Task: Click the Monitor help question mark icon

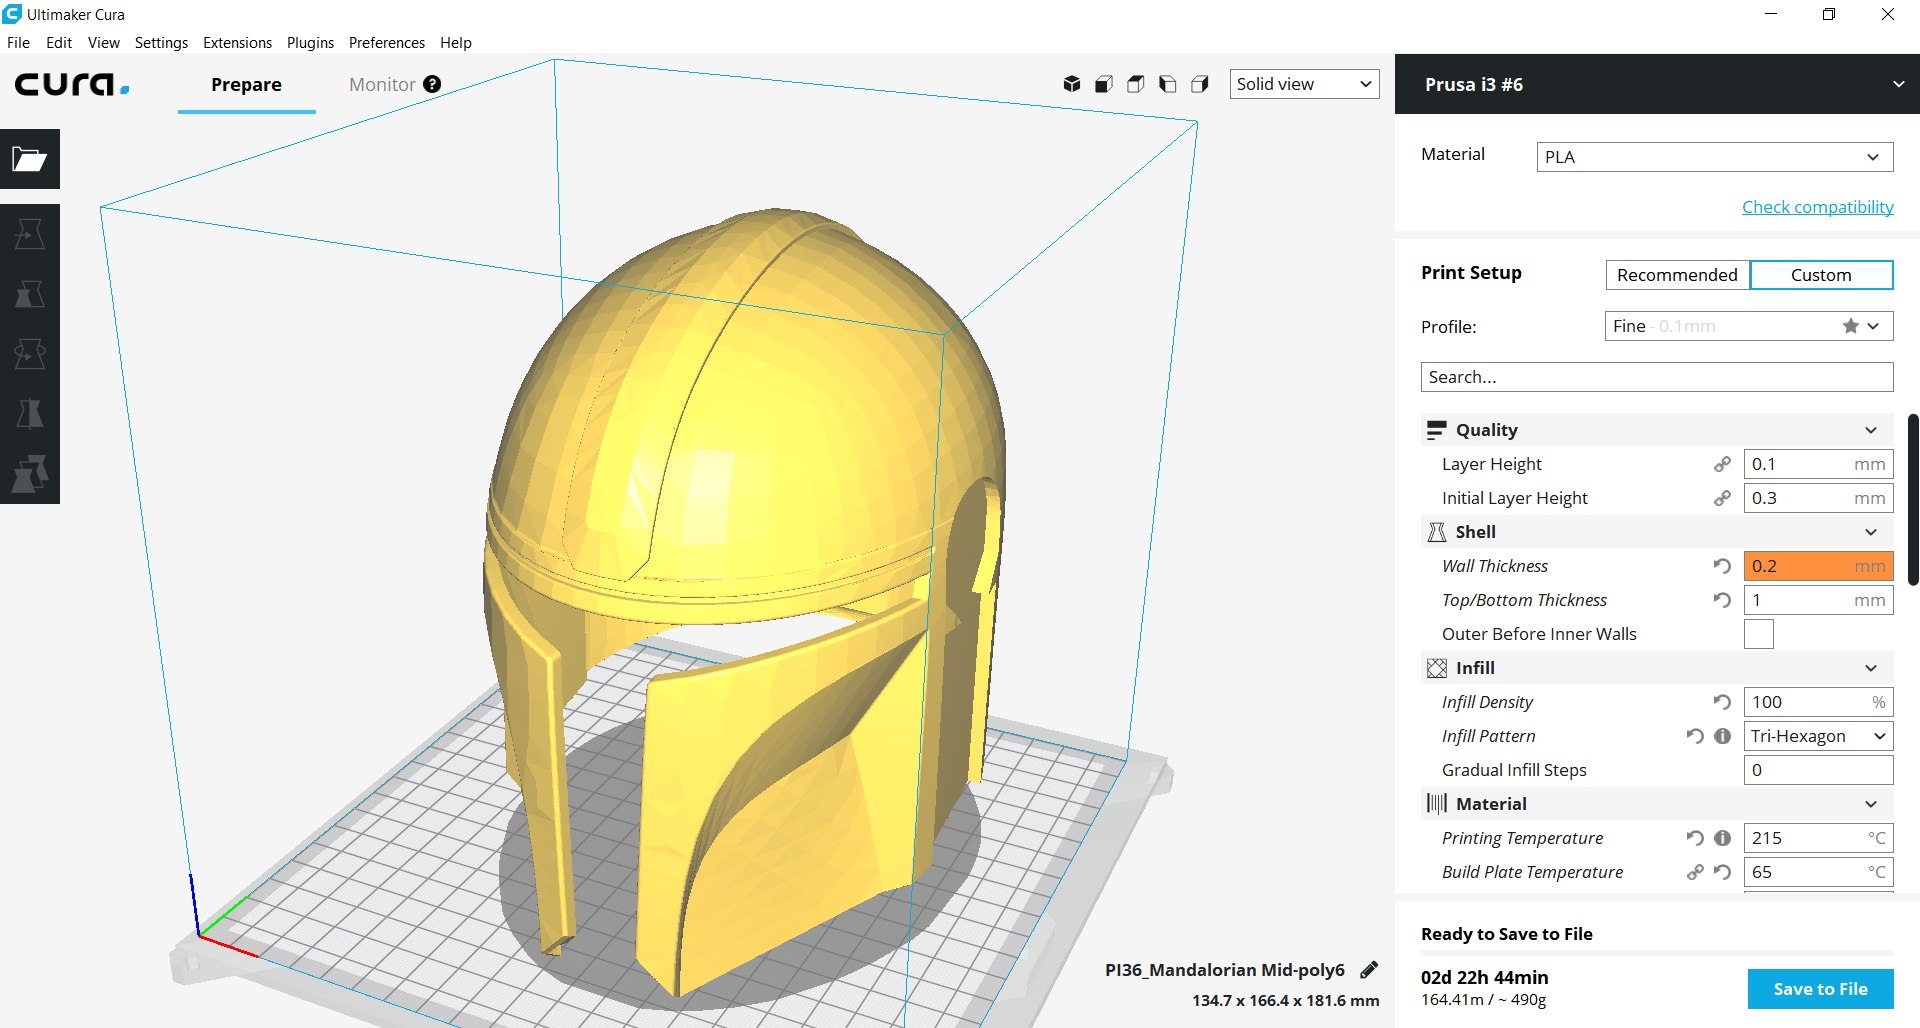Action: pos(432,84)
